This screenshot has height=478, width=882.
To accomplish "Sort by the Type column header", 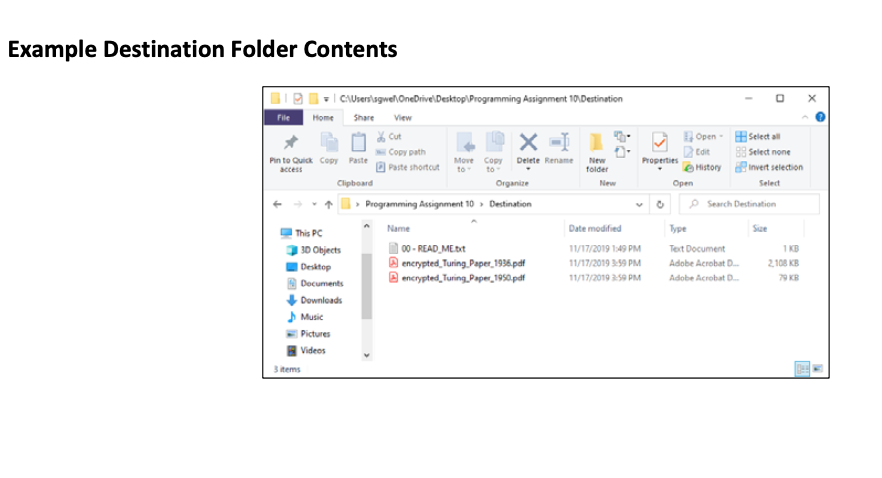I will [678, 228].
